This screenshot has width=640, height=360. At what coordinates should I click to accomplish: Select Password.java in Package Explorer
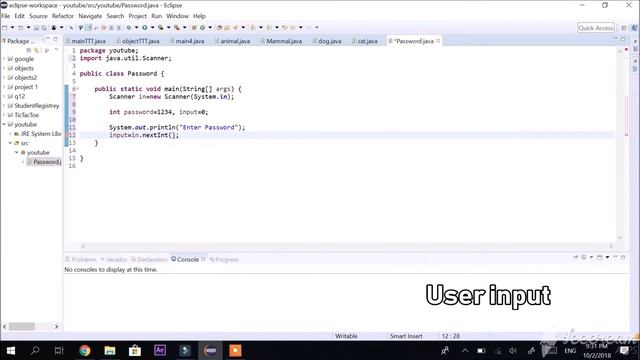click(44, 162)
